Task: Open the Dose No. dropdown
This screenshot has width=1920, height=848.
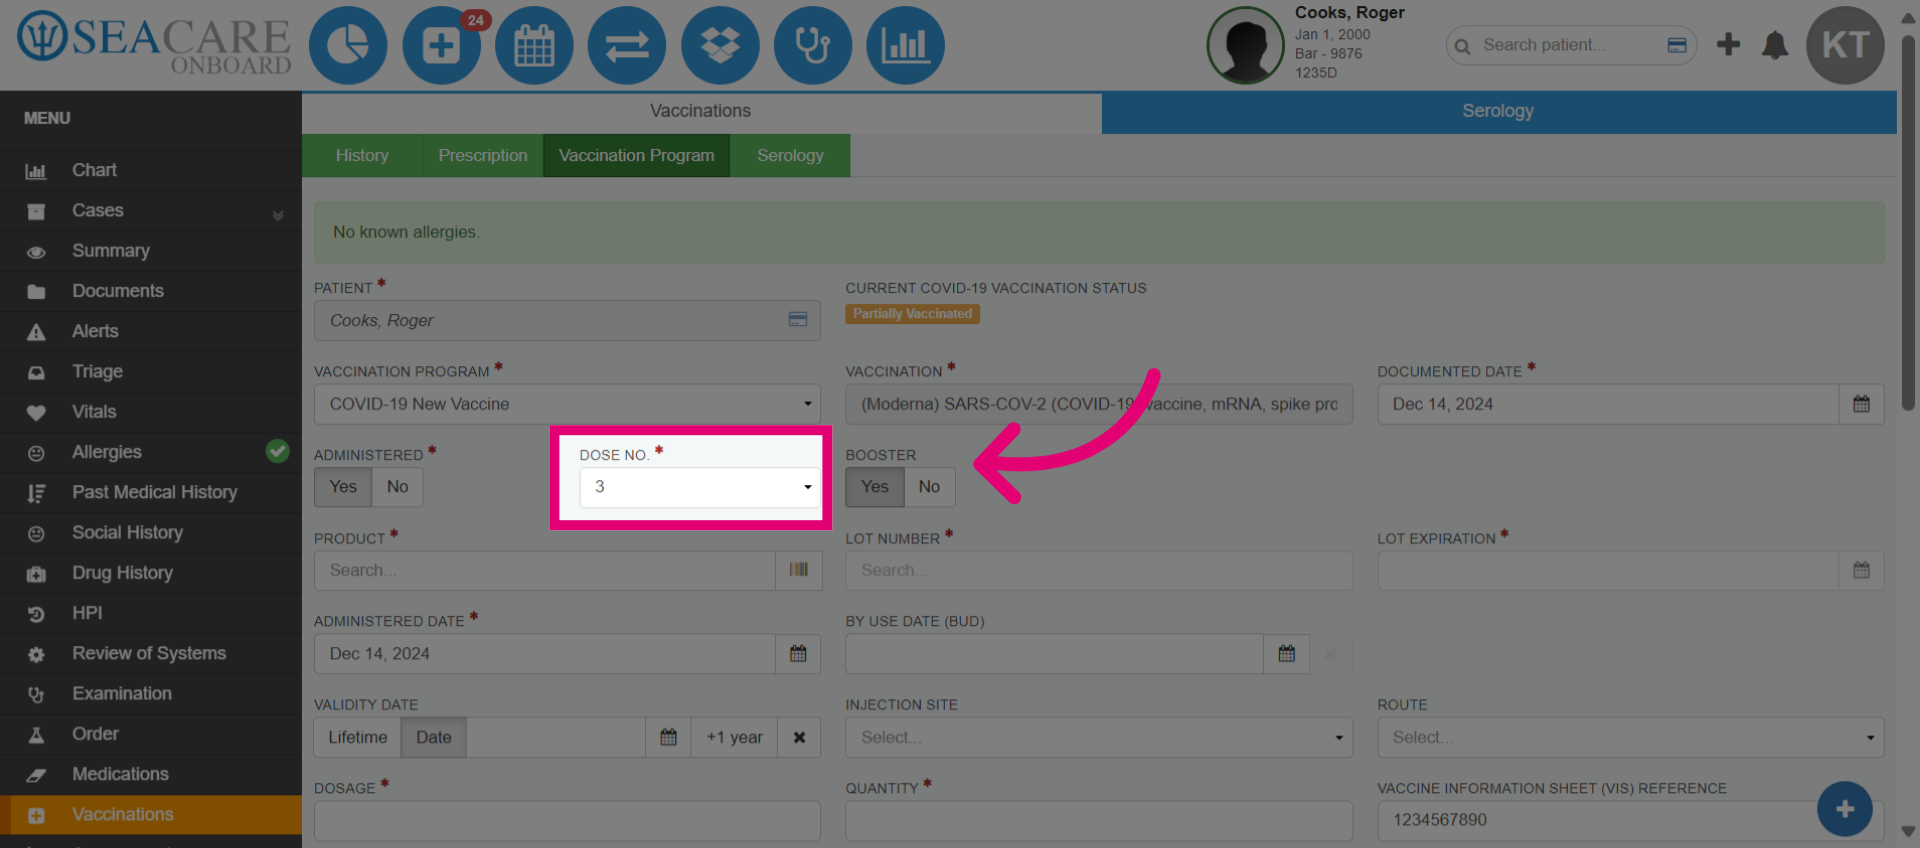Action: click(700, 487)
